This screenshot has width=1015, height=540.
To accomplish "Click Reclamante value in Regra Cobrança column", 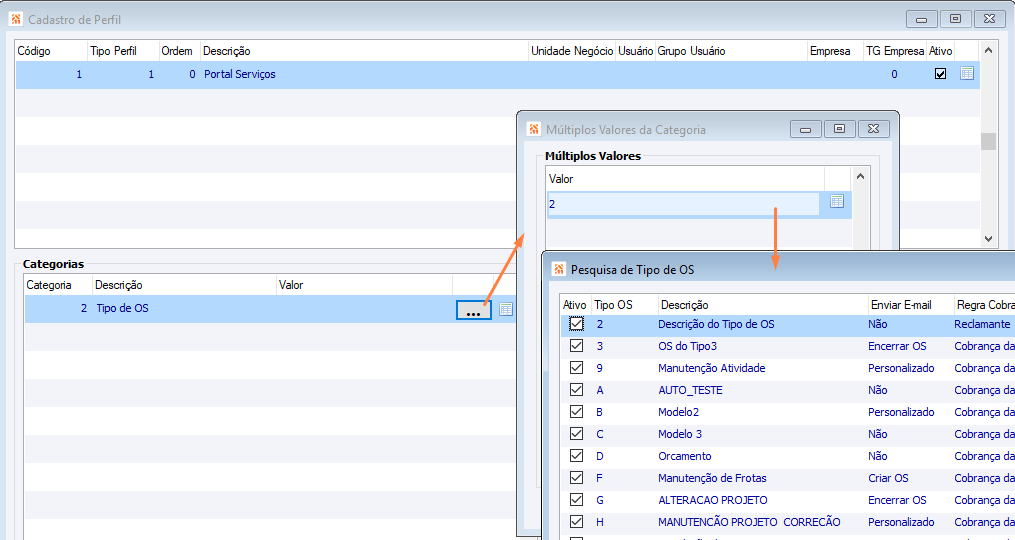I will tap(982, 324).
